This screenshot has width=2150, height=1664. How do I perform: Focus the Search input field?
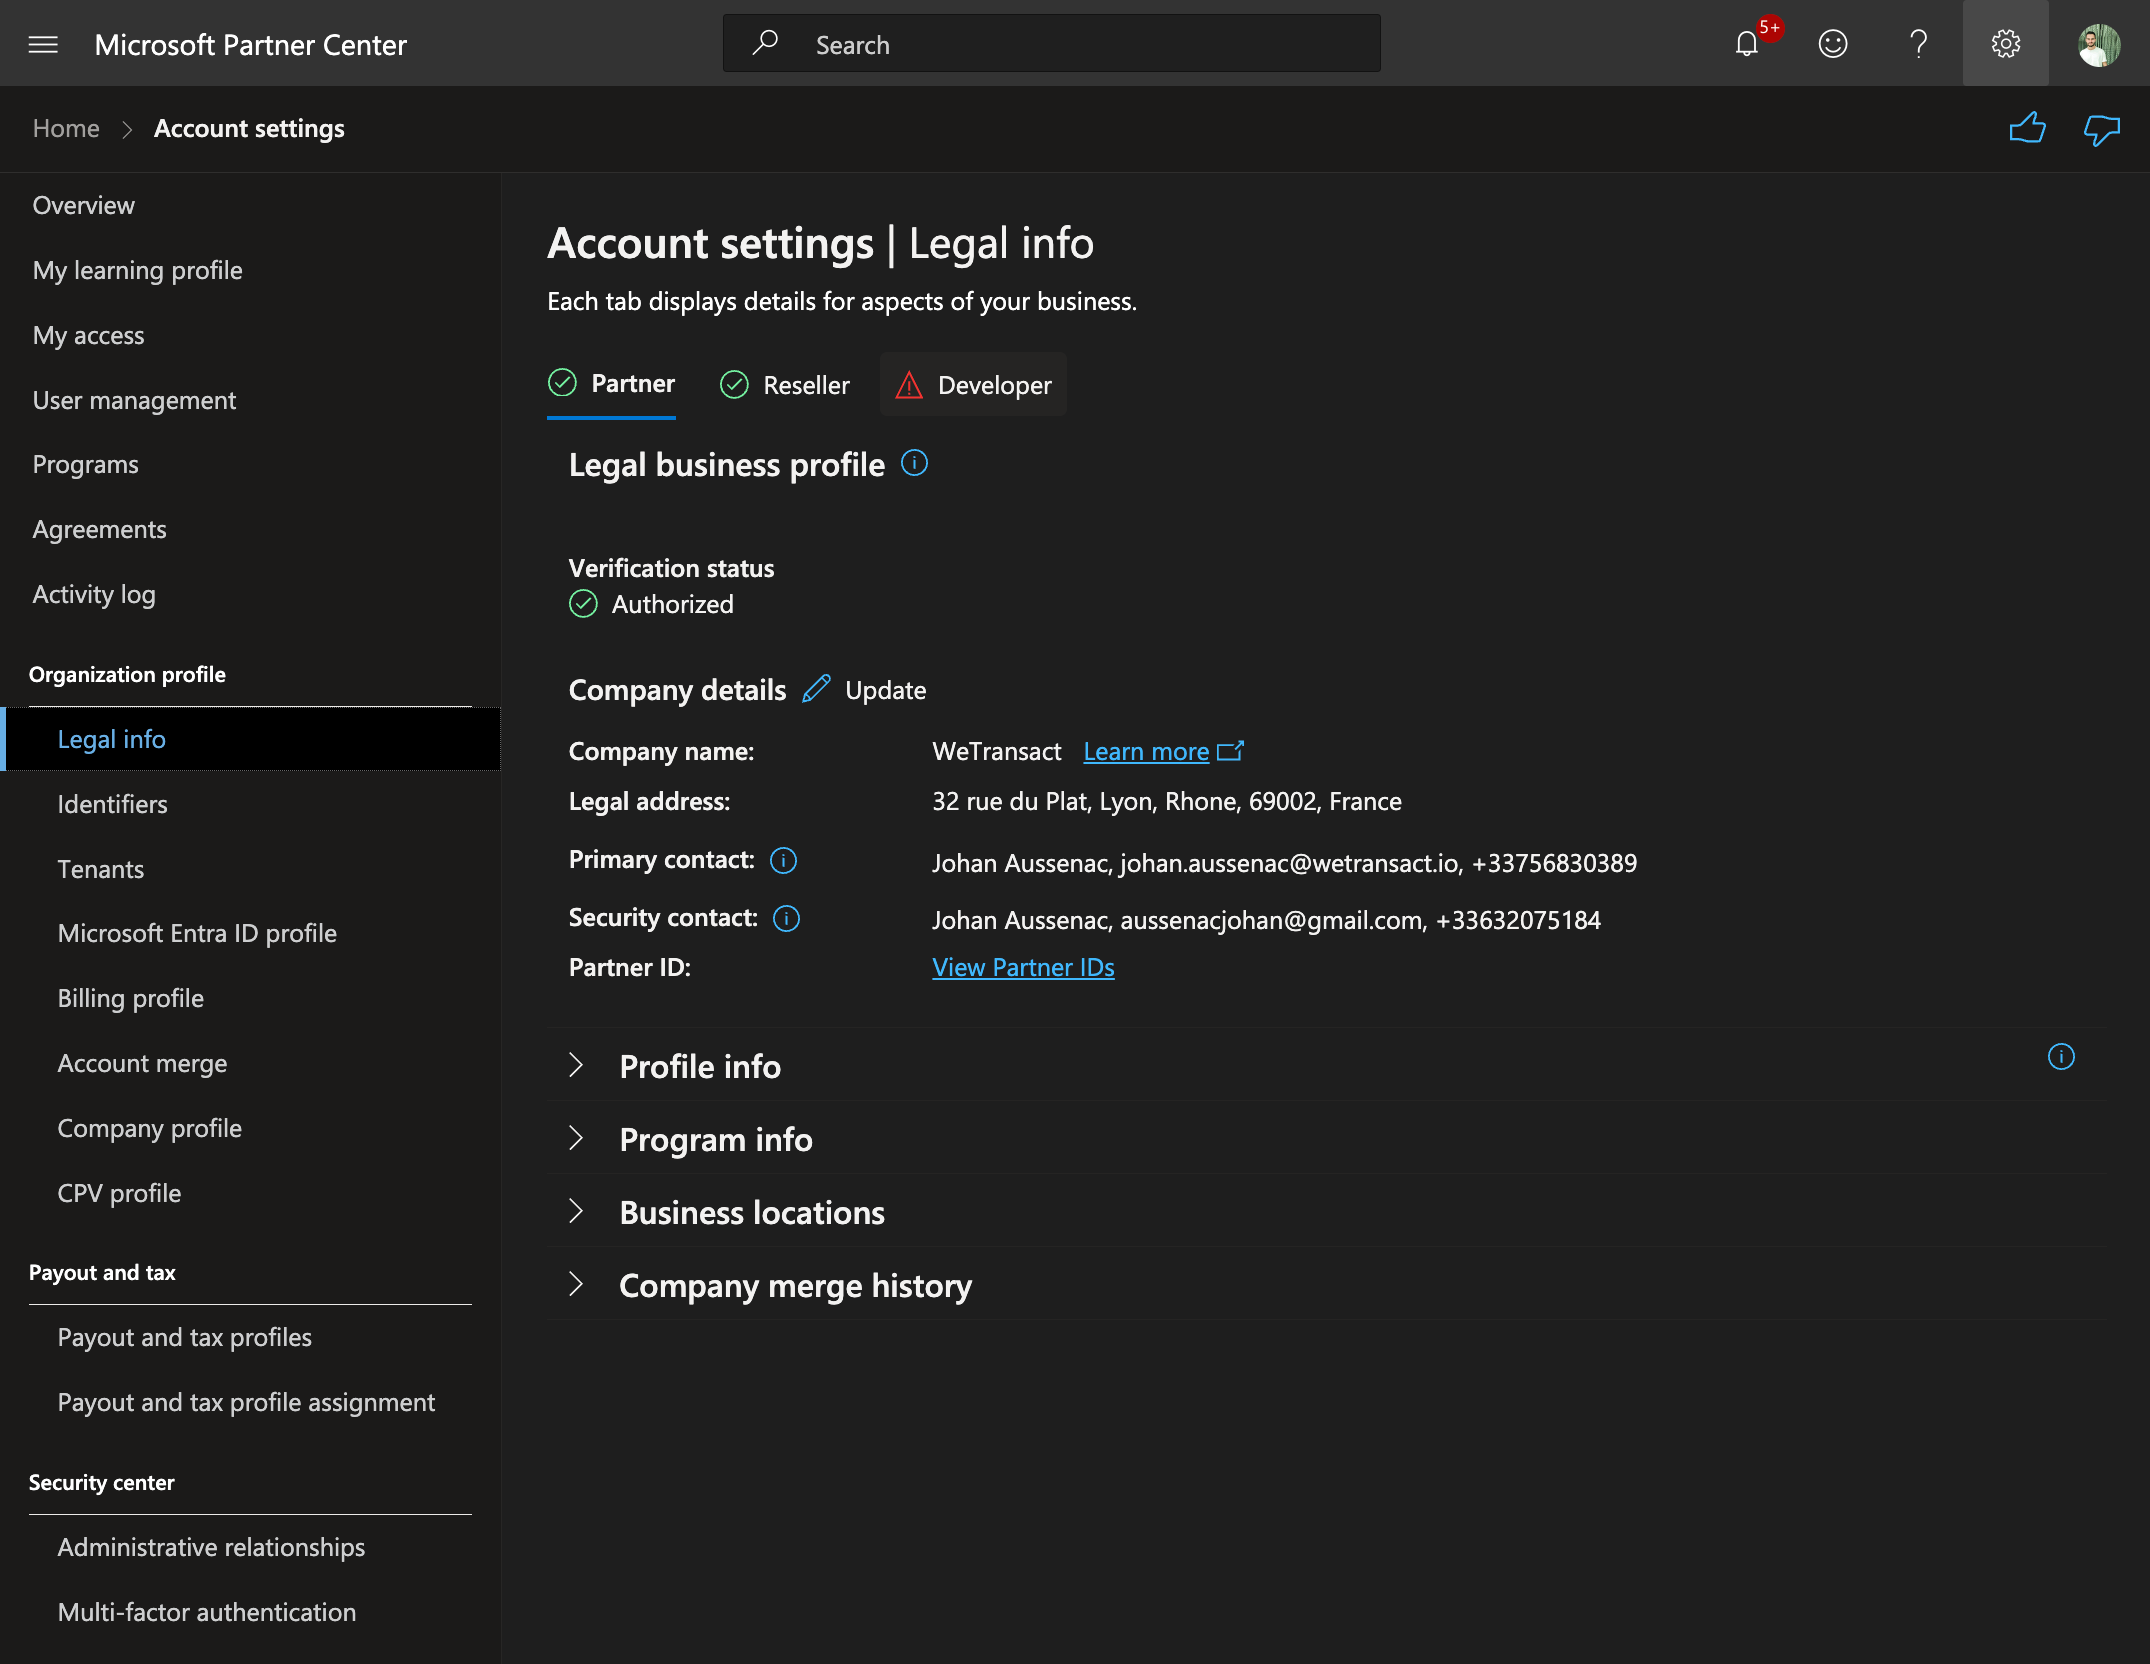1051,44
